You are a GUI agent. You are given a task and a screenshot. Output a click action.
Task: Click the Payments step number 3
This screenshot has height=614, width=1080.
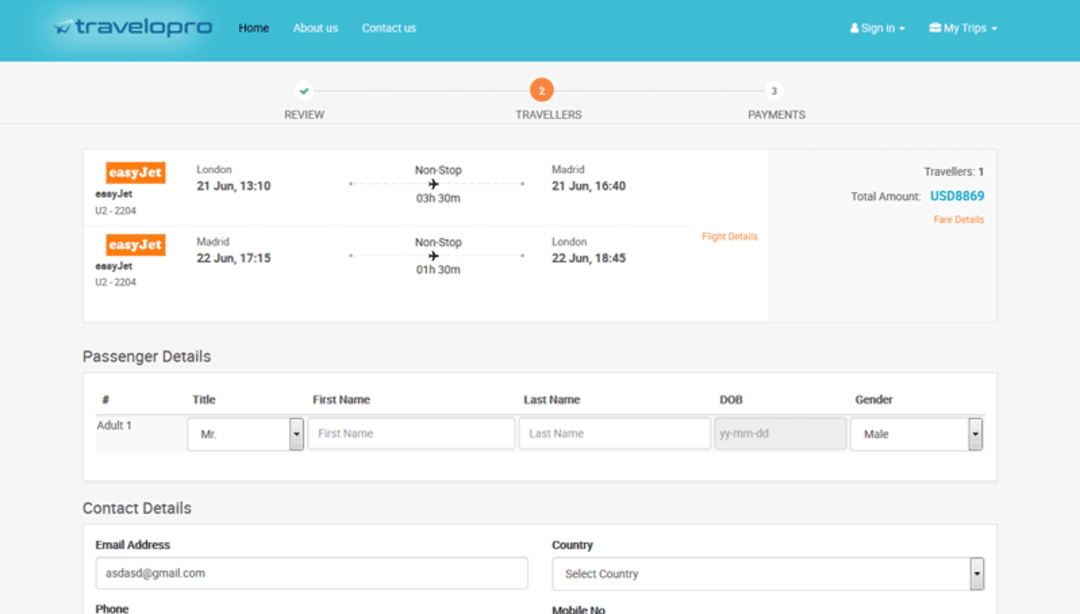coord(775,90)
